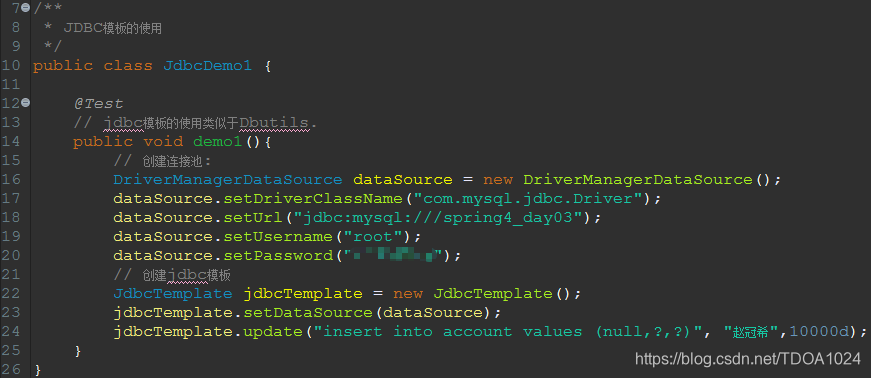Collapse the Javadoc comment fold at line 7
Screen dimensions: 871x378
[26, 8]
